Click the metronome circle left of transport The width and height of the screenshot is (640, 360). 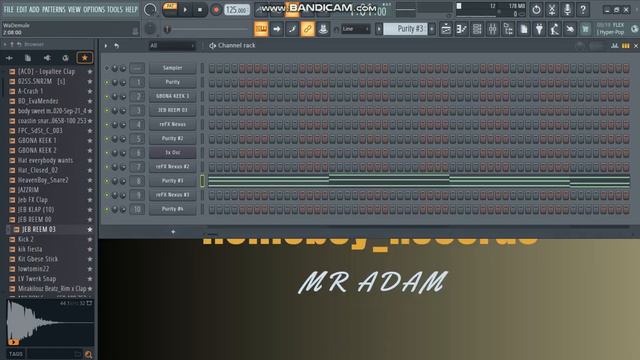(150, 9)
